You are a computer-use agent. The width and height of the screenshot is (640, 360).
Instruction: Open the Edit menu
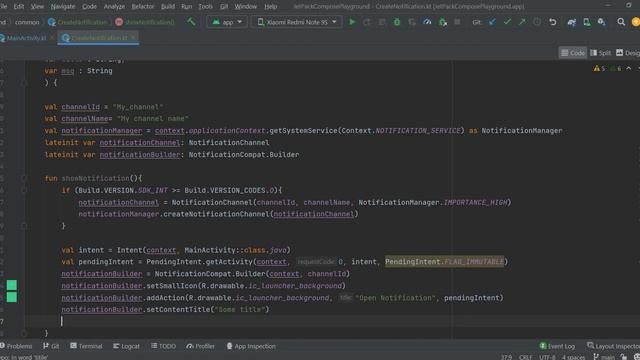pos(19,7)
